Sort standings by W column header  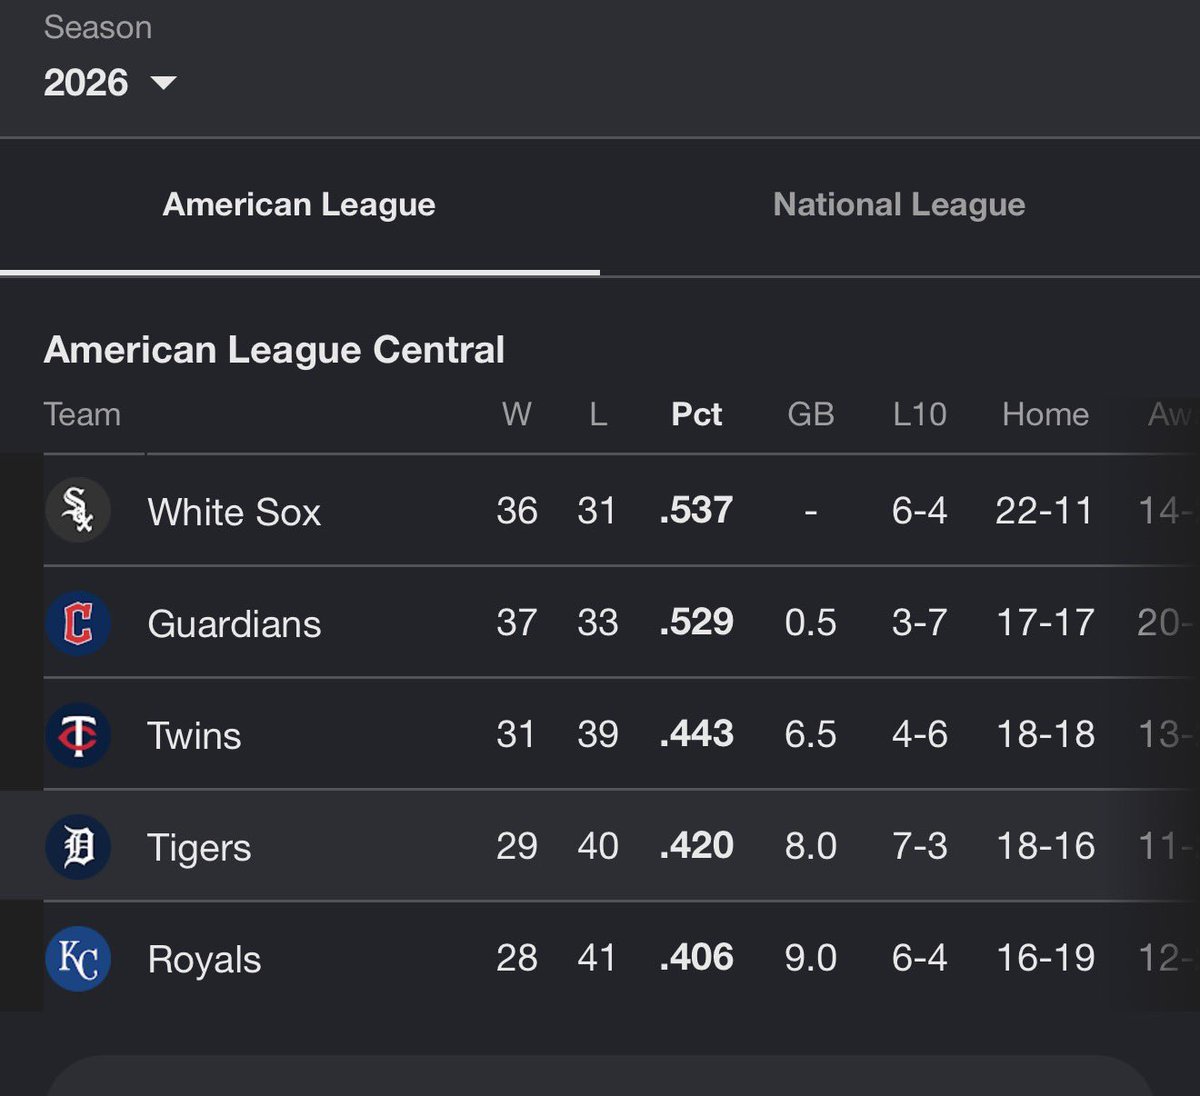[516, 414]
